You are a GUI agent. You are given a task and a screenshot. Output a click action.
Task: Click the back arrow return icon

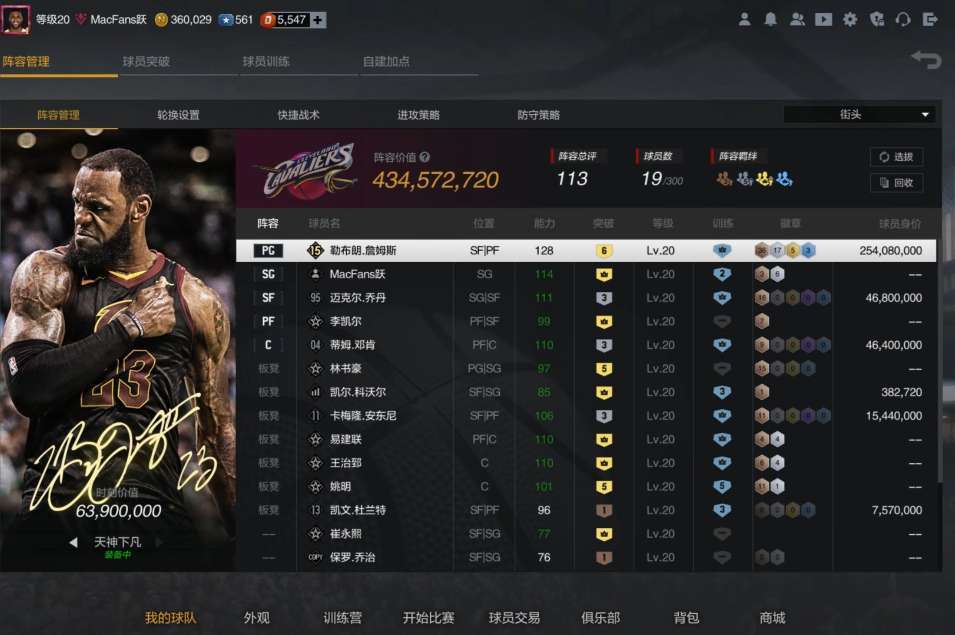point(926,60)
